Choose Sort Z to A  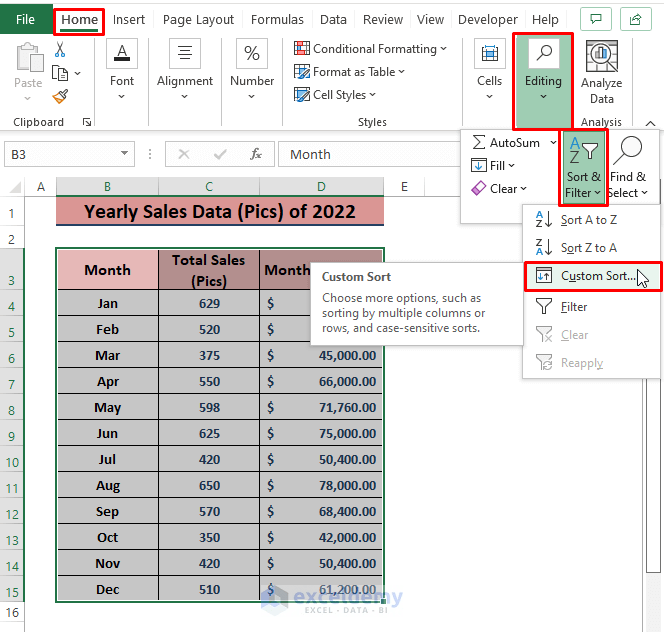(592, 247)
